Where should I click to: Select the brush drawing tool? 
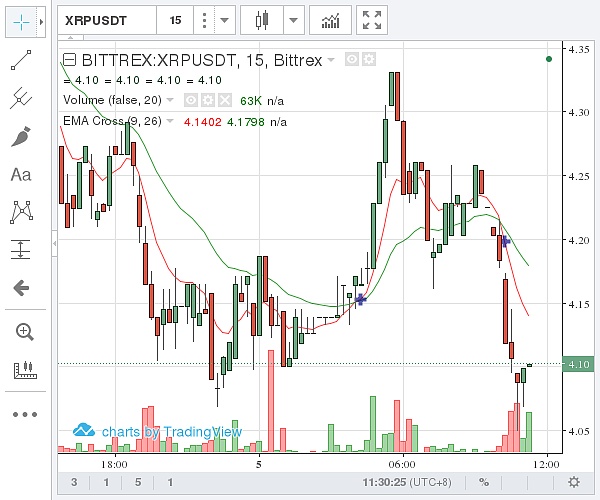21,137
